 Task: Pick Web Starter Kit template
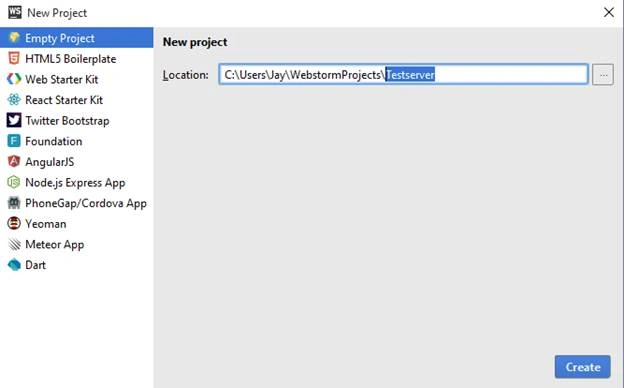tap(76, 79)
